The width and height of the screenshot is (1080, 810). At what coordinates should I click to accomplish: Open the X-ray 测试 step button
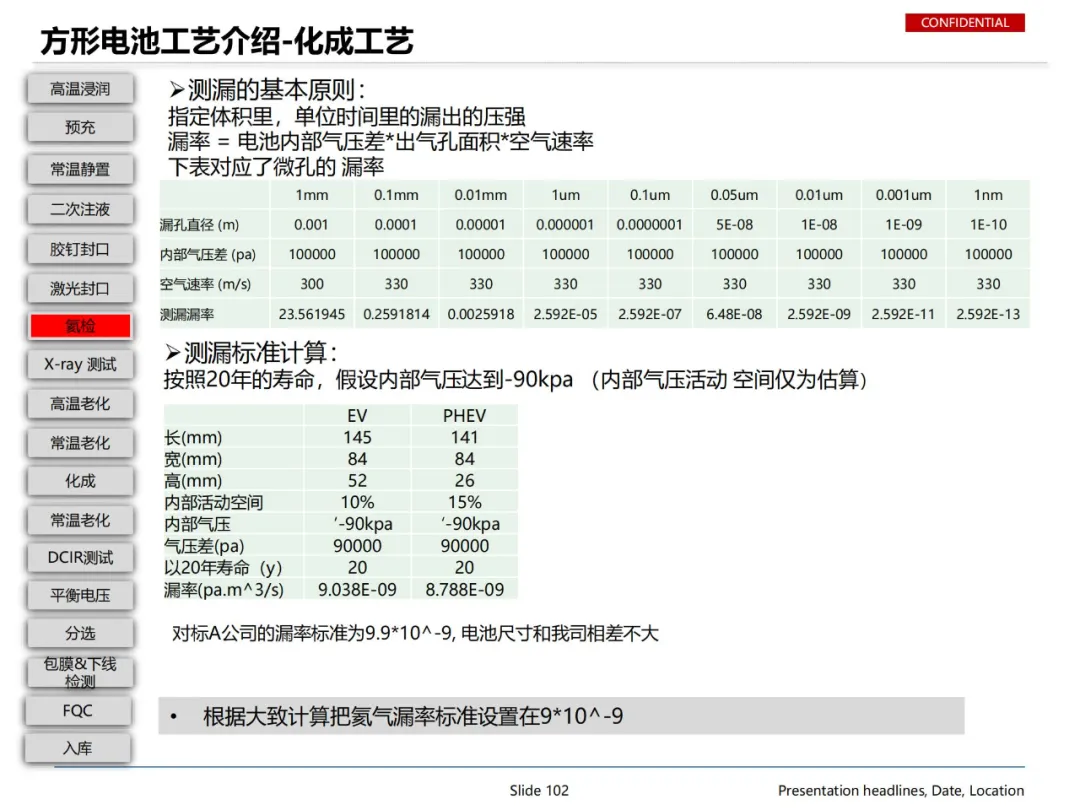coord(80,364)
